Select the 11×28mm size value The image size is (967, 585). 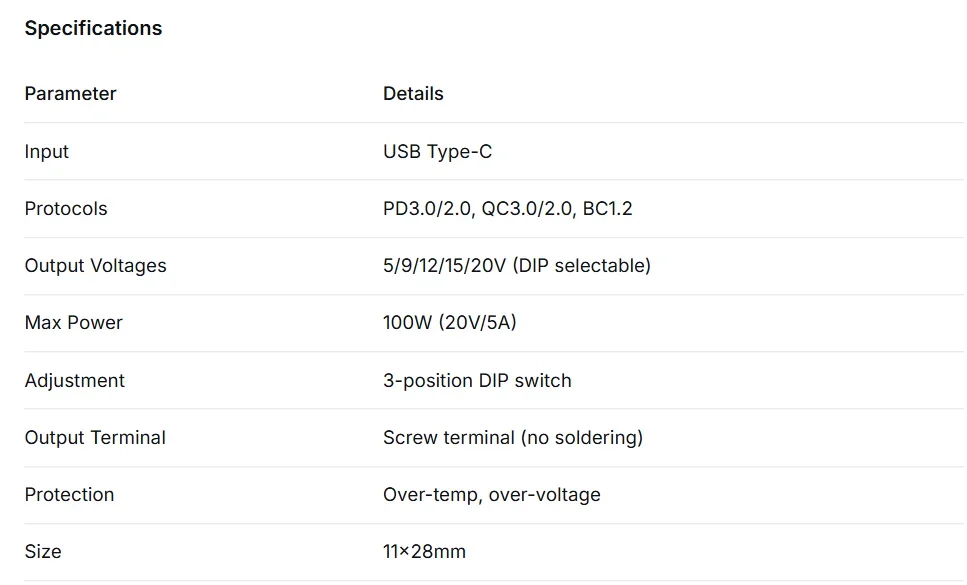[x=424, y=552]
